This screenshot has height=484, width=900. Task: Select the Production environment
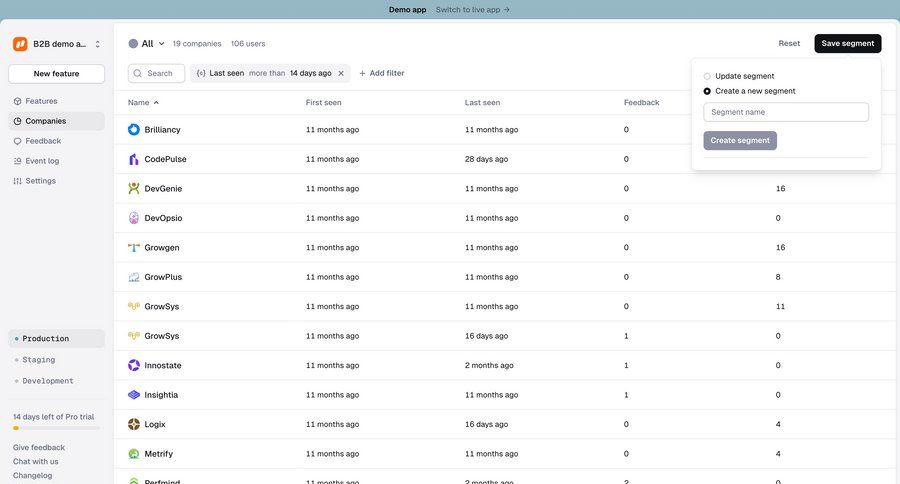pos(56,339)
